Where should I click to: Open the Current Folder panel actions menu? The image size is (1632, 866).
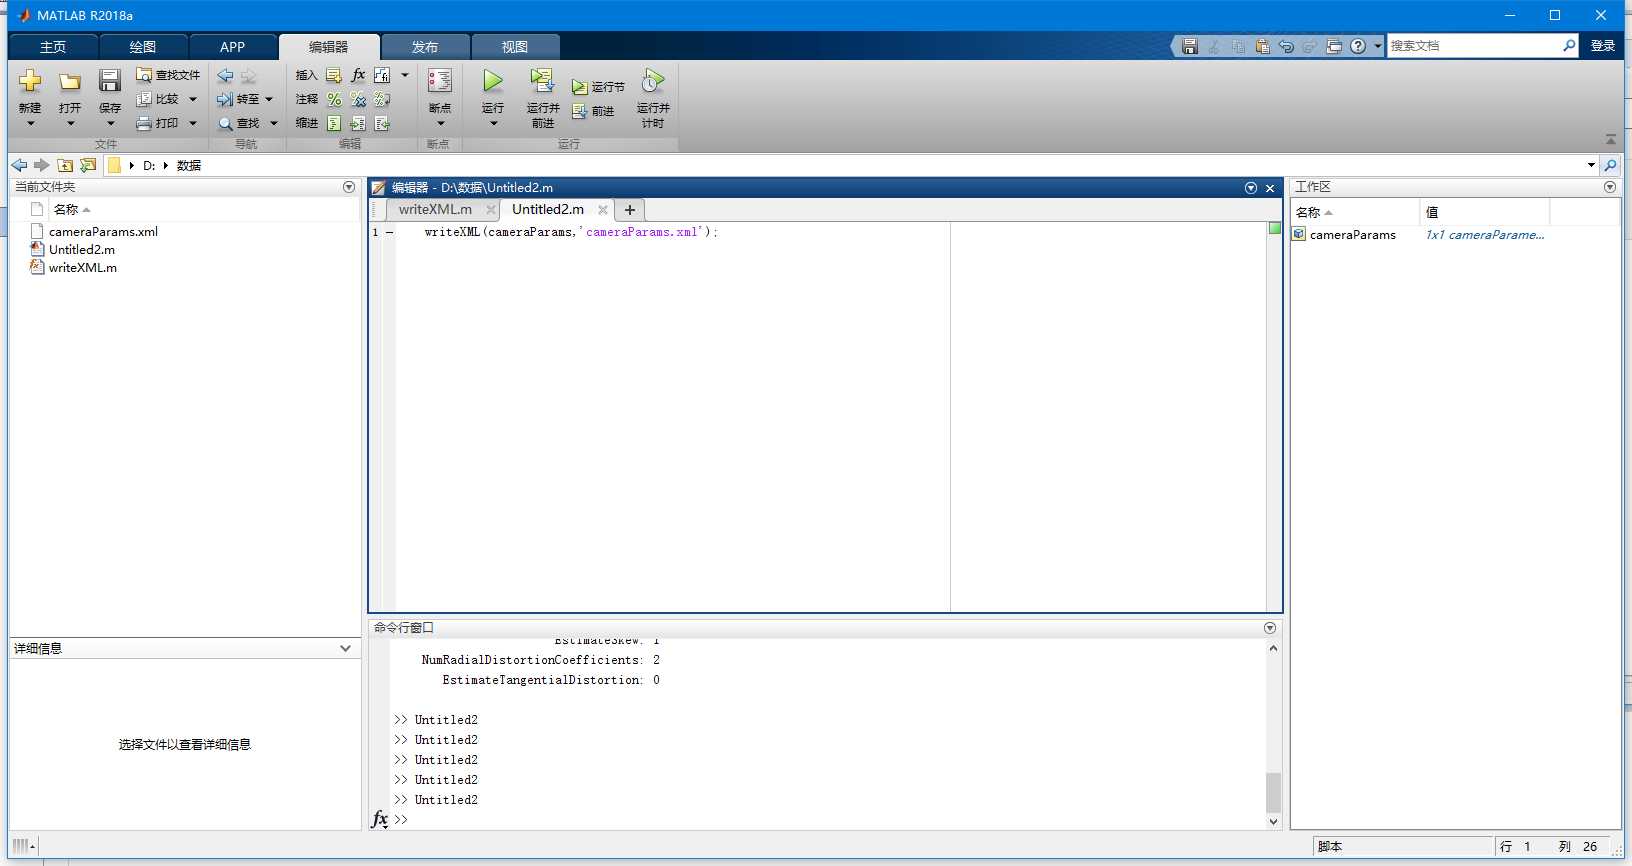coord(349,187)
